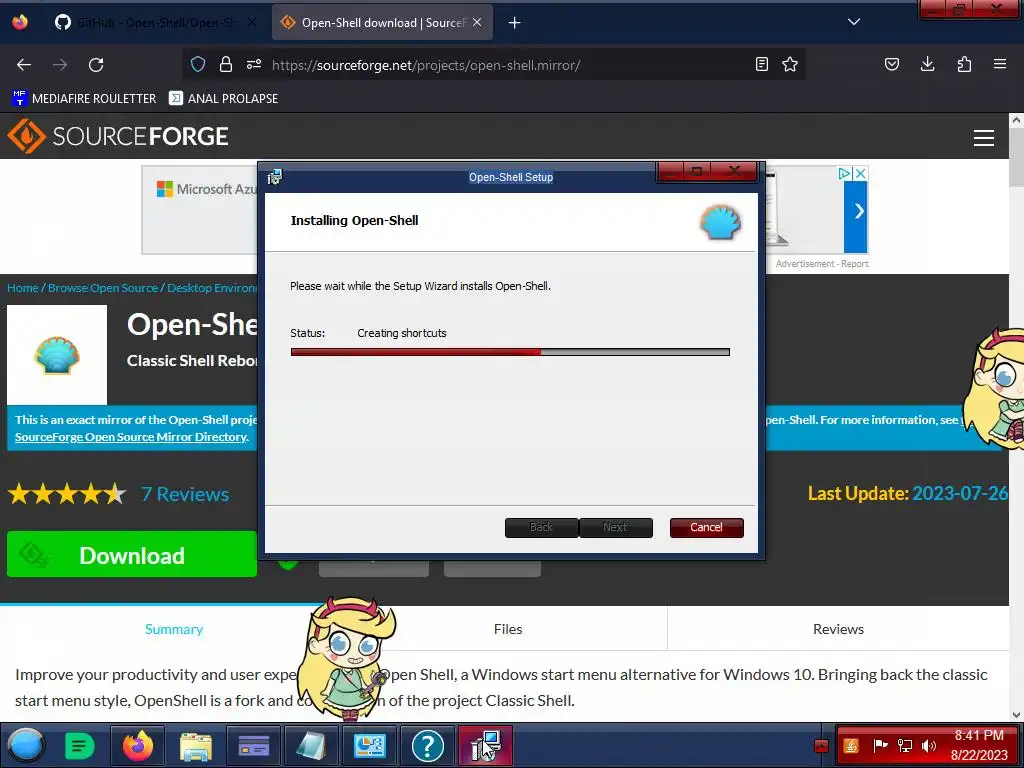Viewport: 1024px width, 768px height.
Task: Click the SourceForge Open Source Mirror Directory link
Action: (131, 437)
